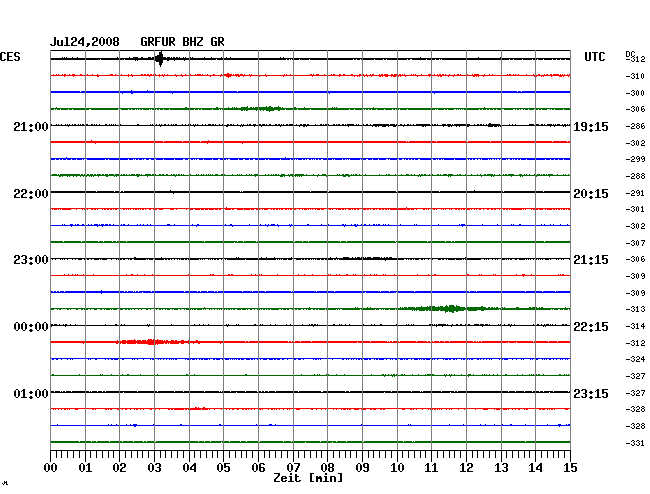Click the black thickened signal on 23:00 trace
This screenshot has width=650, height=494.
(x=366, y=259)
